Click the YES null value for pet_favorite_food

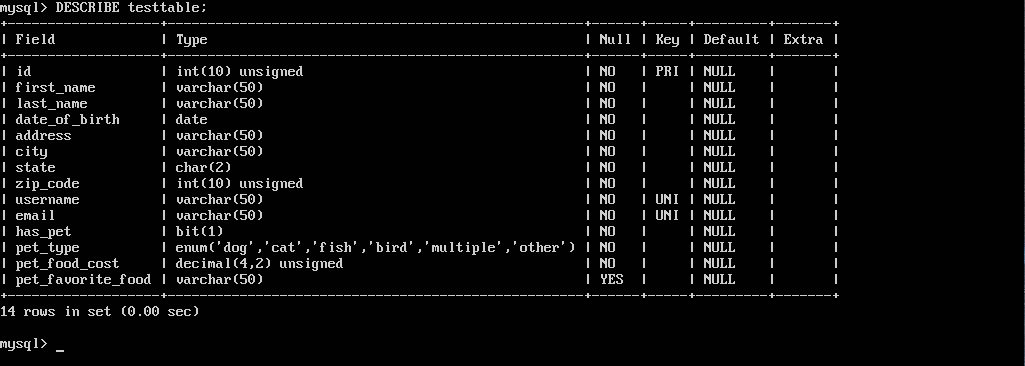point(611,280)
